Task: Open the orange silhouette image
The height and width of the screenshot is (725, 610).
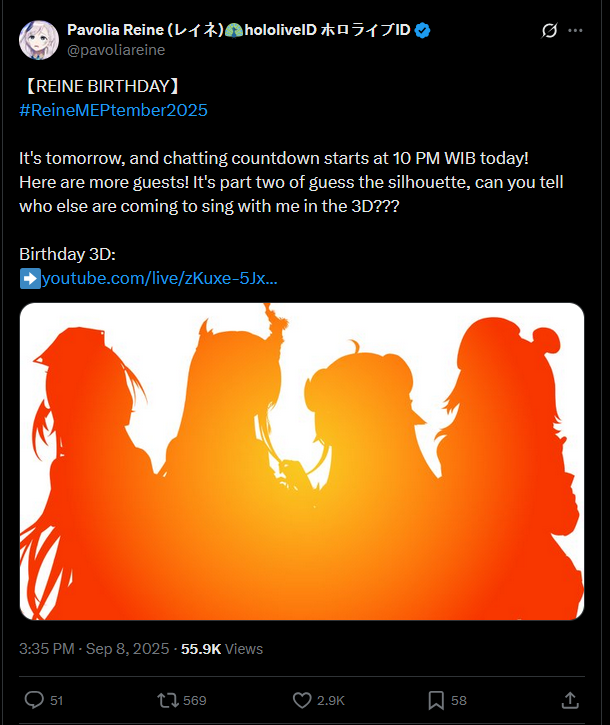Action: click(x=302, y=461)
